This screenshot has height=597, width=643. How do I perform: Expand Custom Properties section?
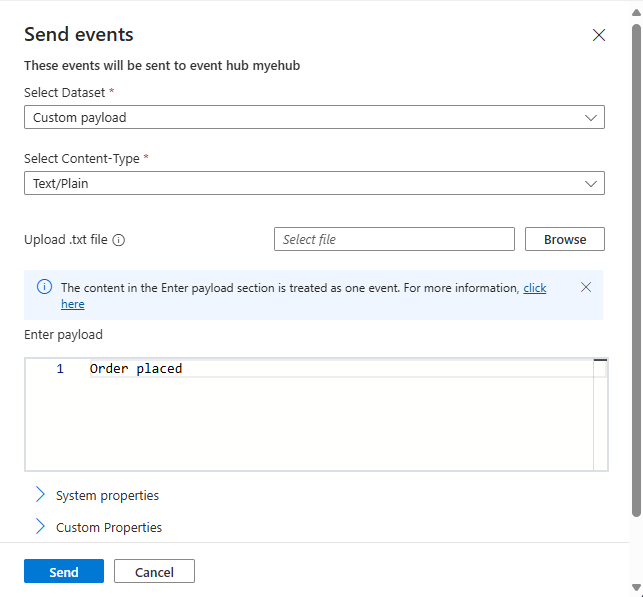tap(40, 526)
